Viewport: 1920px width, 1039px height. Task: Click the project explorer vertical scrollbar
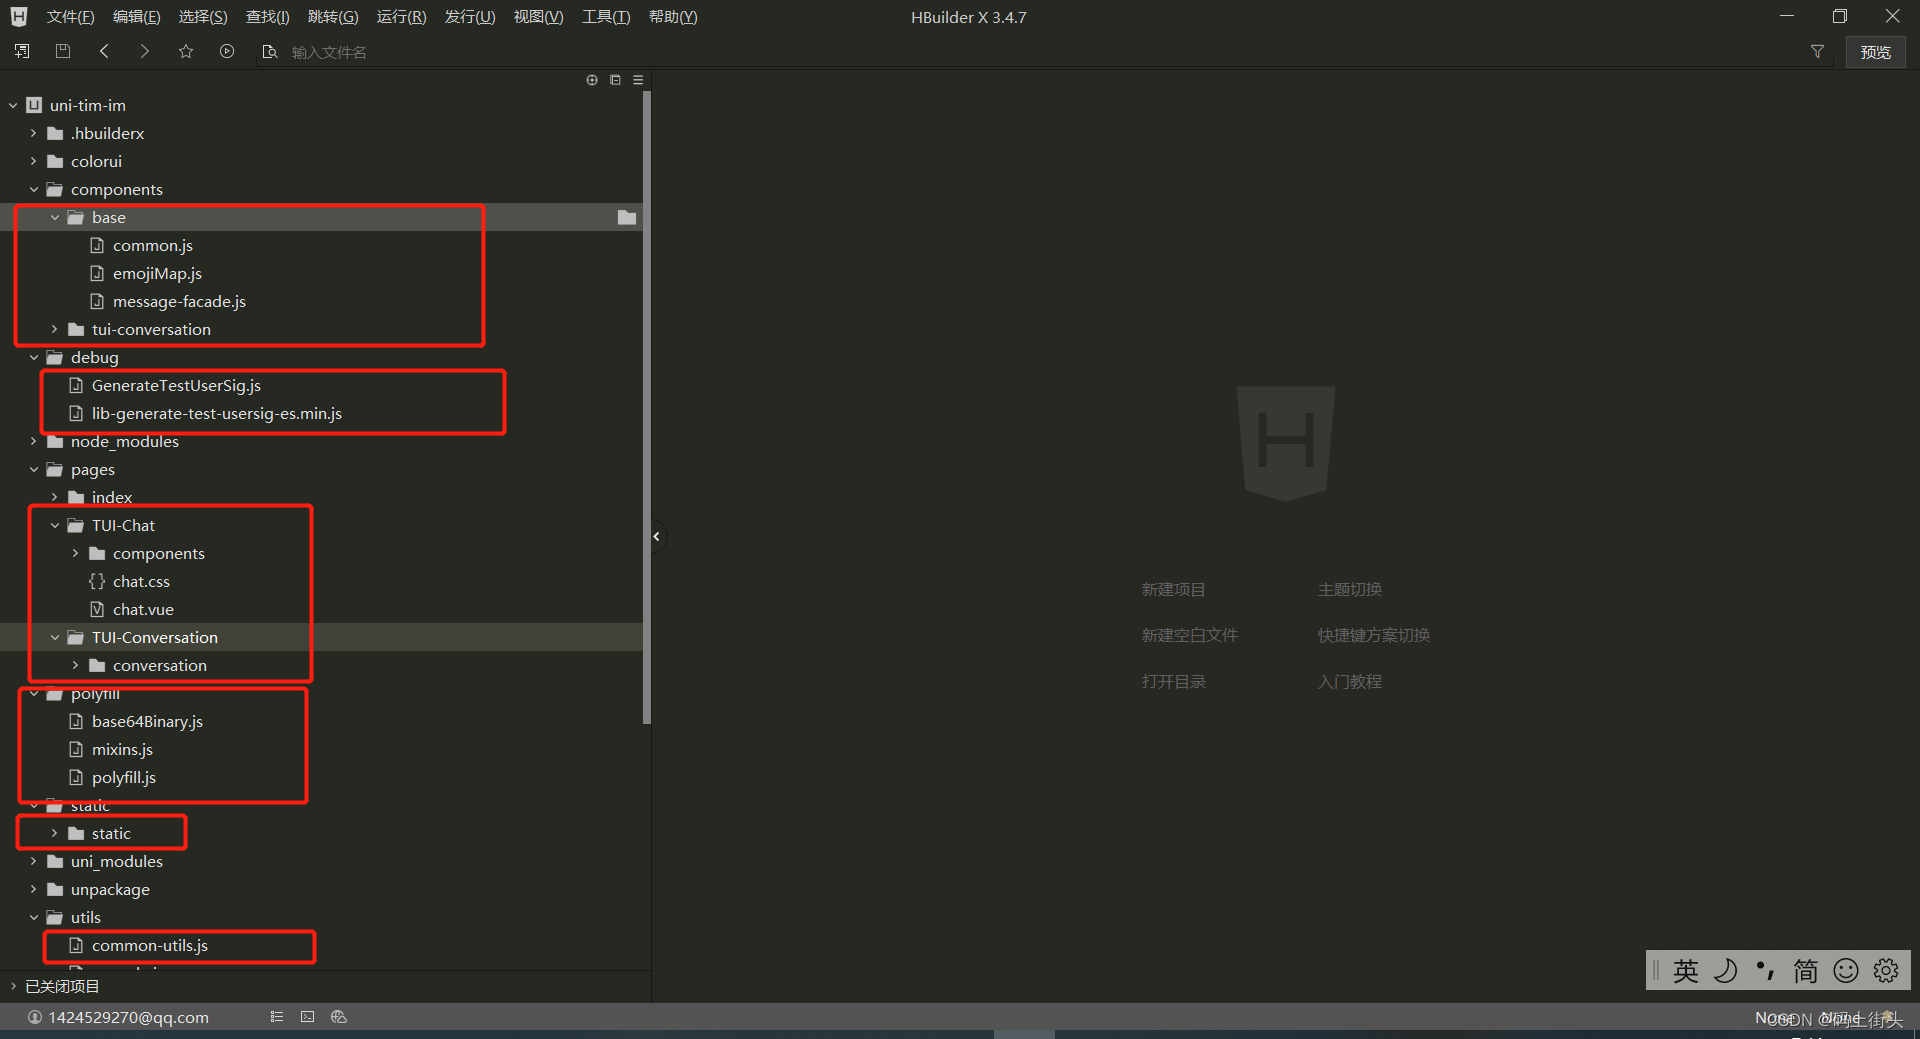tap(647, 407)
